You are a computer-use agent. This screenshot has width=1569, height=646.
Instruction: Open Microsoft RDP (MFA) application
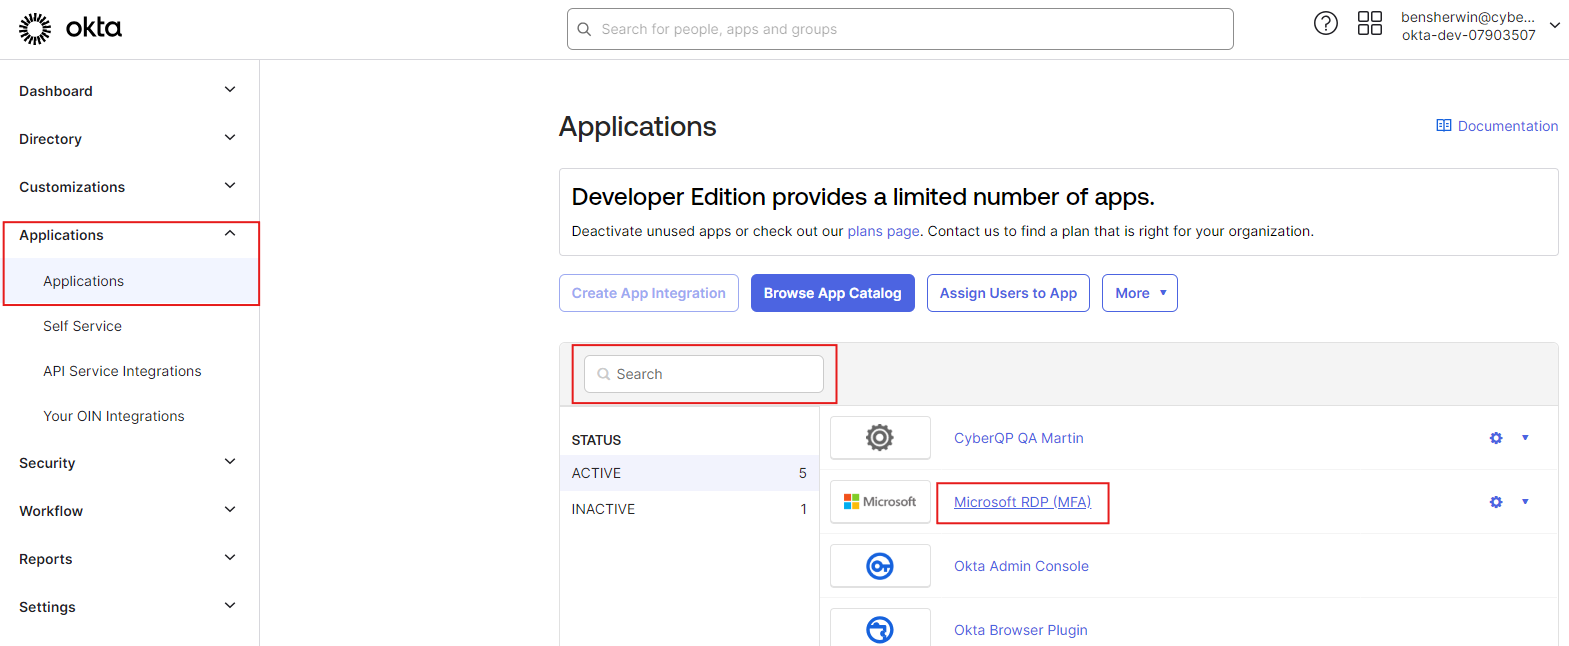(x=1022, y=502)
